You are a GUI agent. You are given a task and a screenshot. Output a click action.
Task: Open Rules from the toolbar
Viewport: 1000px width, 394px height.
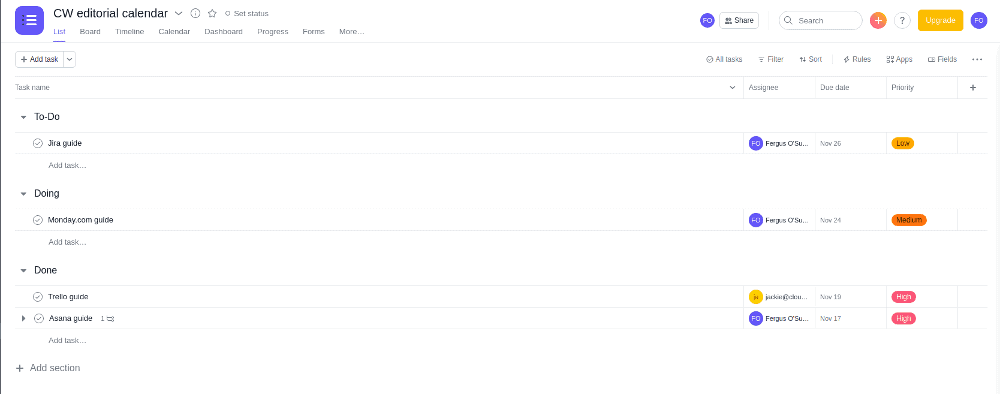tap(857, 59)
